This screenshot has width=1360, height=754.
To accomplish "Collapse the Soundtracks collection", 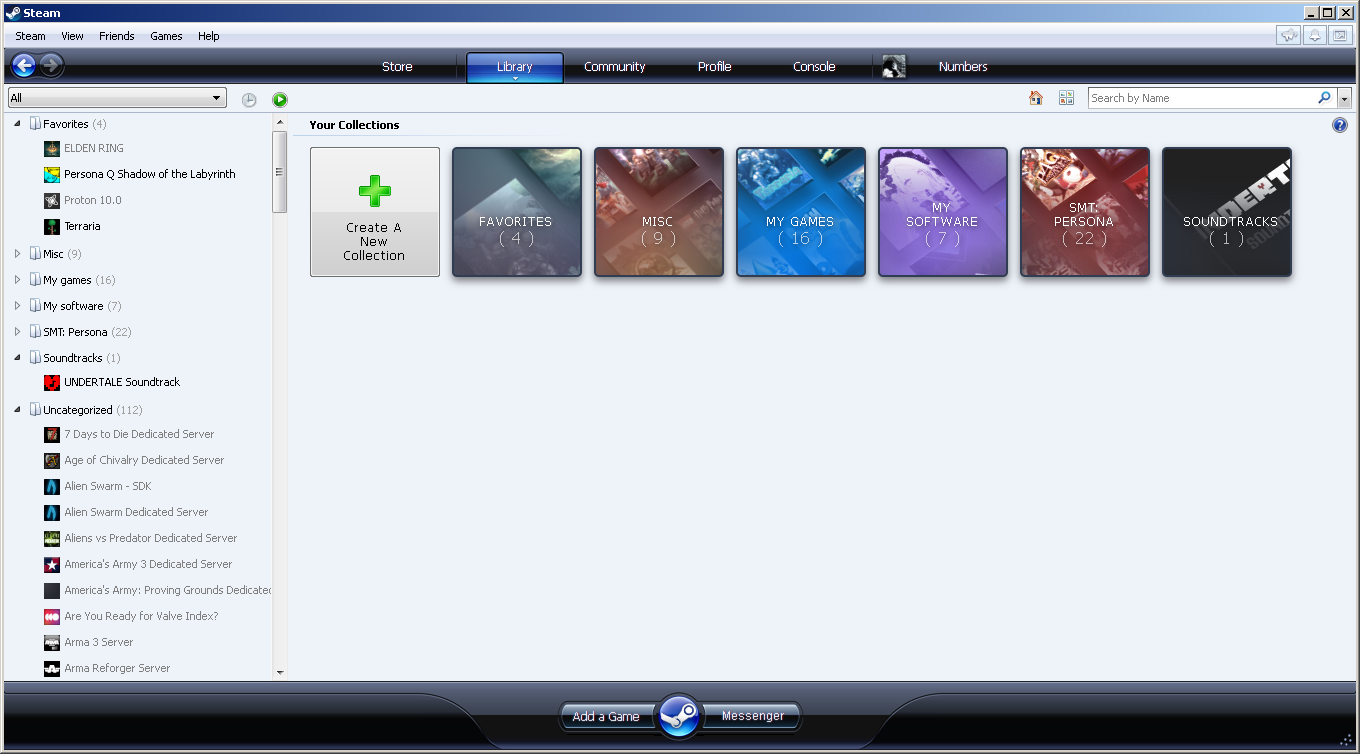I will pos(18,358).
